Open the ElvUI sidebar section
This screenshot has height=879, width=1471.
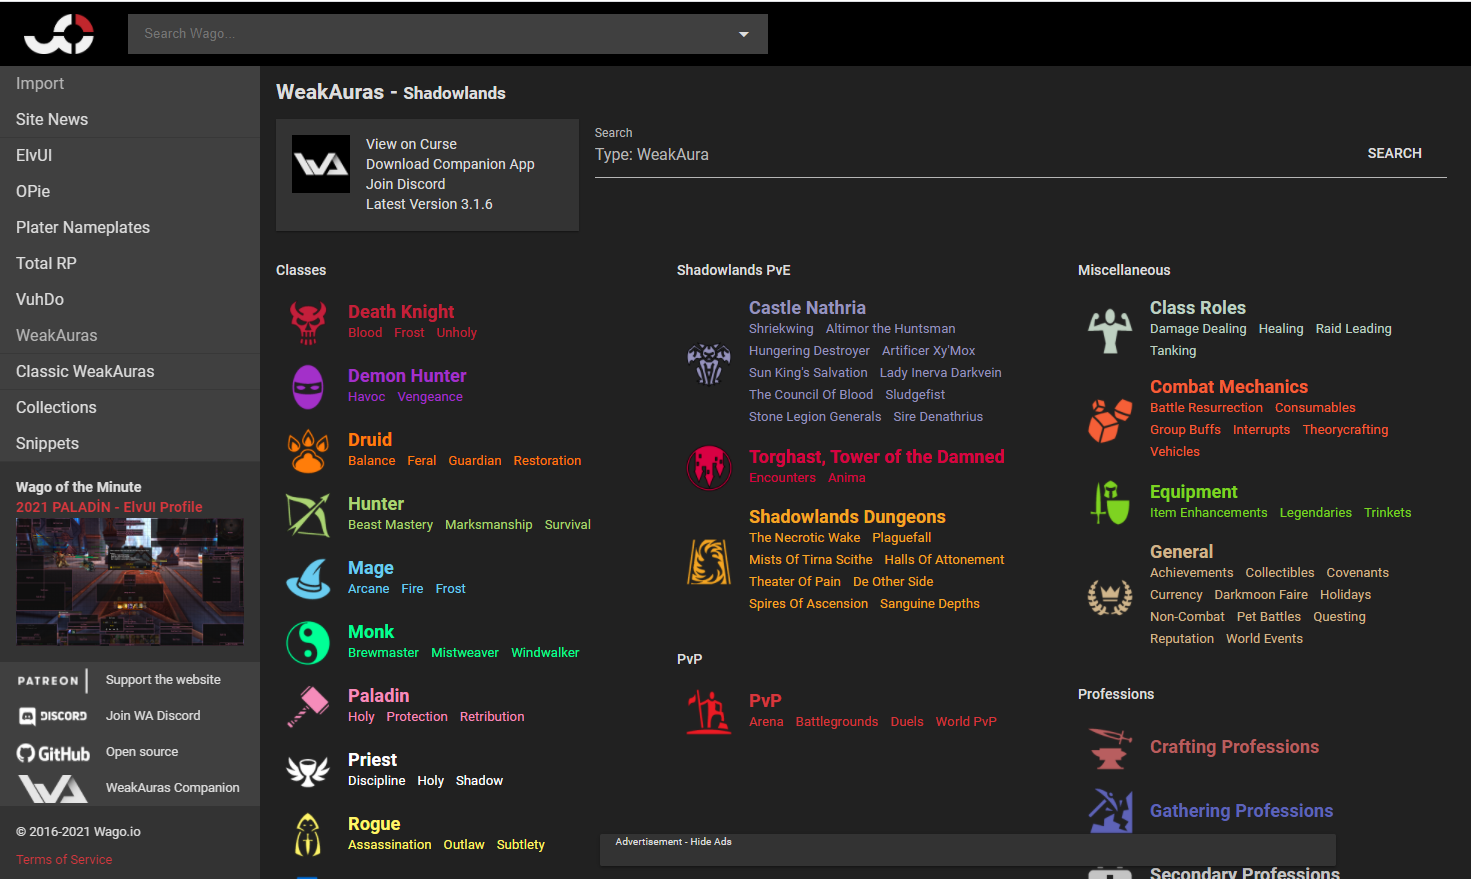[x=130, y=156]
